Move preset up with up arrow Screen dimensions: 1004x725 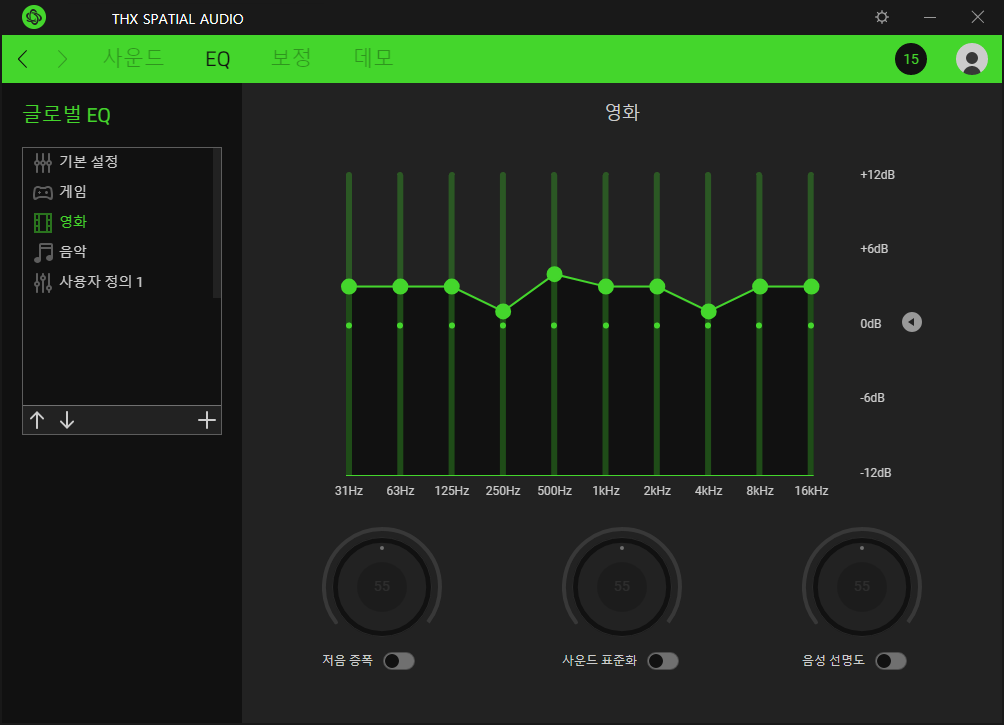pyautogui.click(x=37, y=420)
